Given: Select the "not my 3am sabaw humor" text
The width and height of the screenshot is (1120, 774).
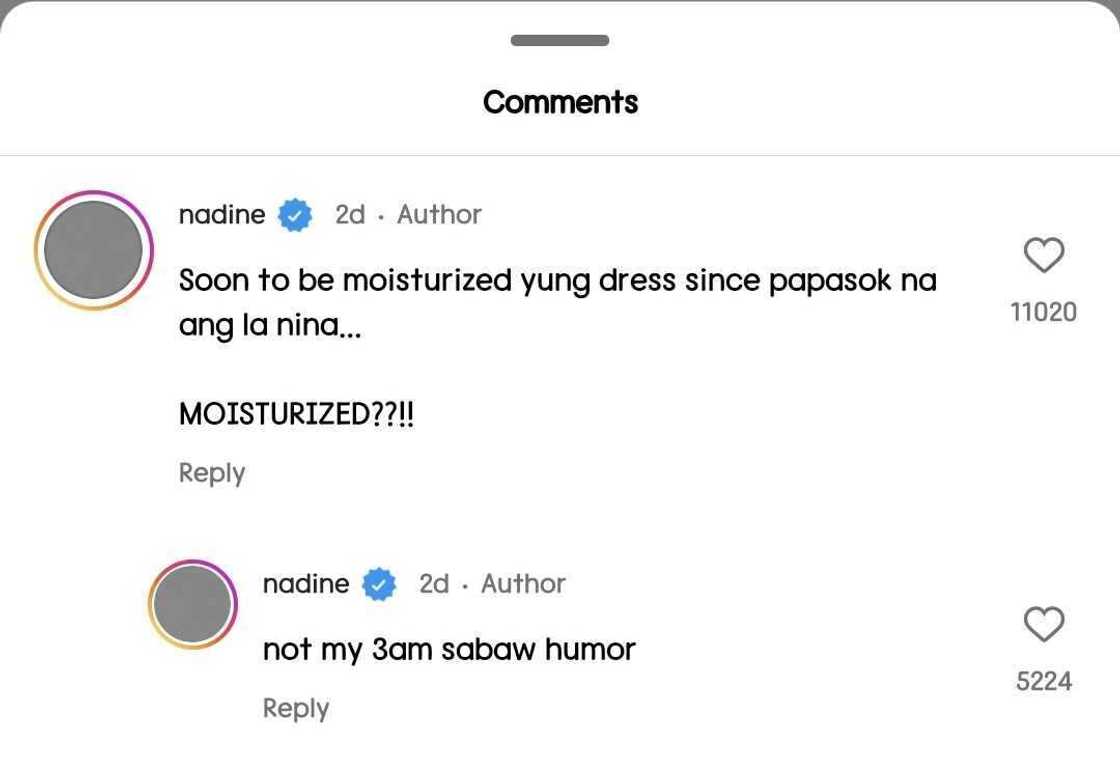Looking at the screenshot, I should pyautogui.click(x=449, y=650).
